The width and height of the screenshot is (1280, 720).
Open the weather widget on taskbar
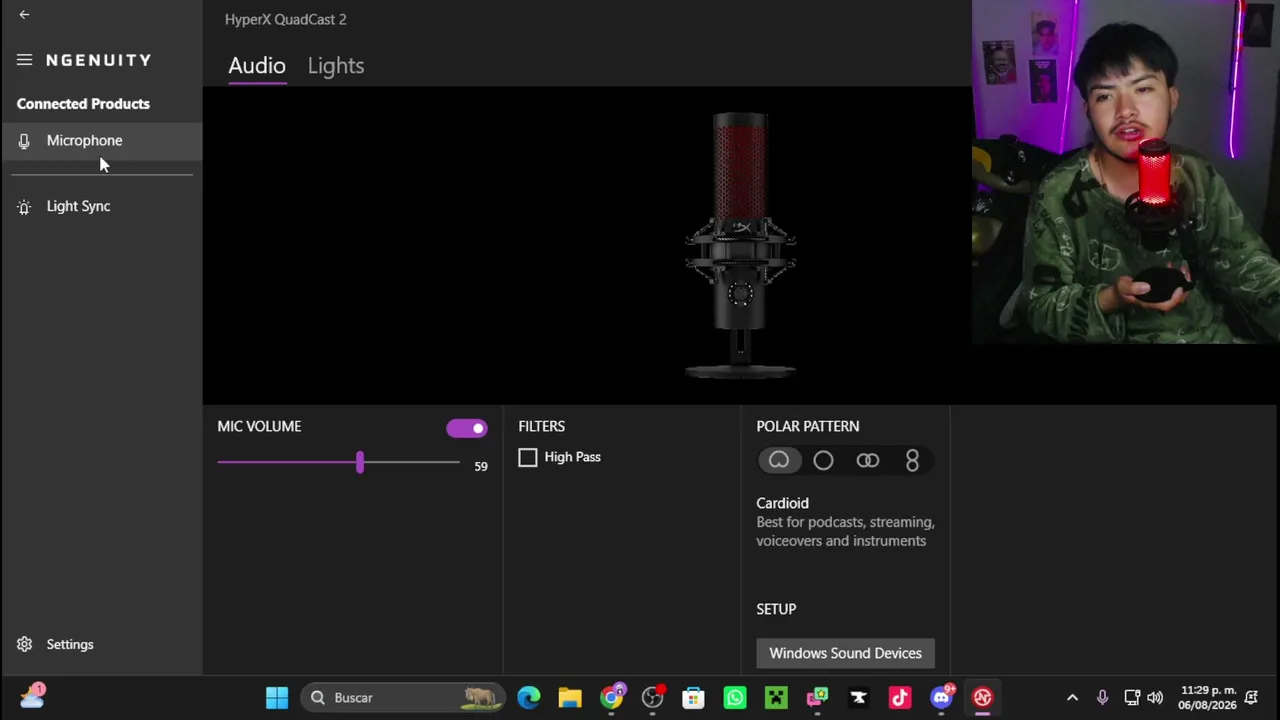tap(32, 697)
